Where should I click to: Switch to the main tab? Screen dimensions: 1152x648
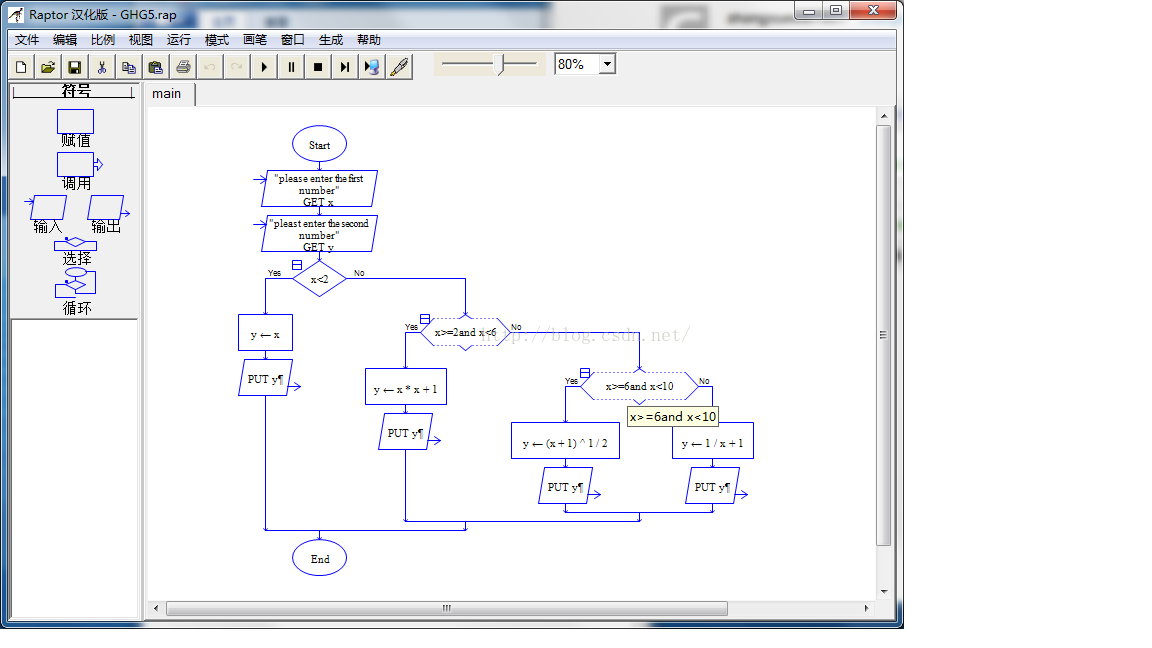pos(167,93)
